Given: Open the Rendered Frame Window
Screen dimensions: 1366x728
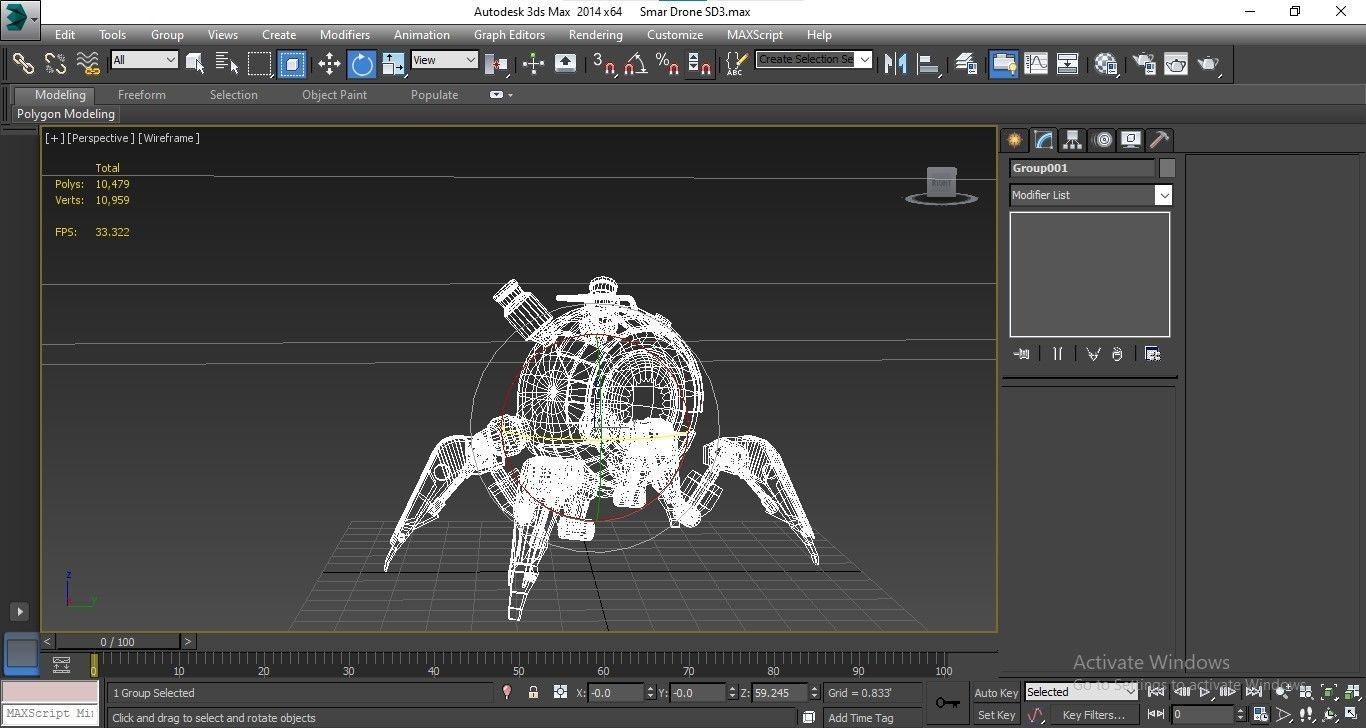Looking at the screenshot, I should pyautogui.click(x=1175, y=63).
